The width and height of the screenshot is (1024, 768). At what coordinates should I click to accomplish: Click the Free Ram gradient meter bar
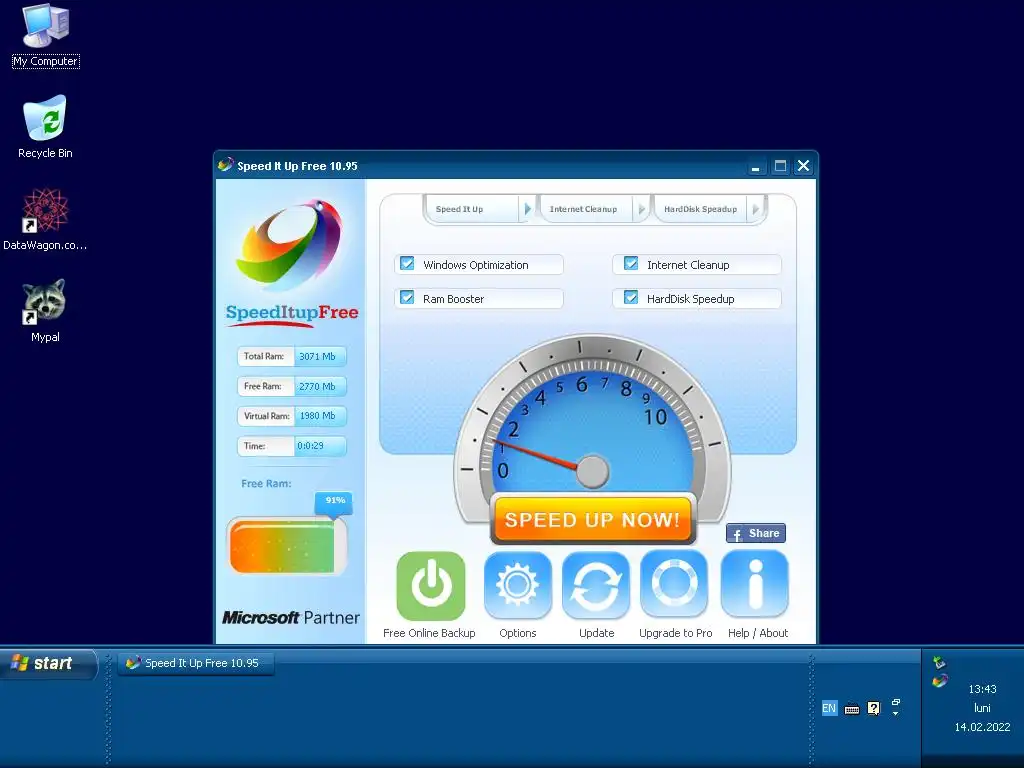(286, 547)
